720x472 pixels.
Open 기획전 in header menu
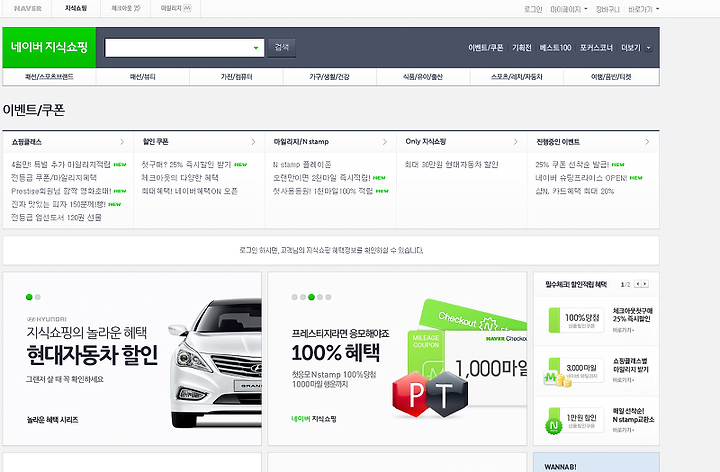coord(522,48)
